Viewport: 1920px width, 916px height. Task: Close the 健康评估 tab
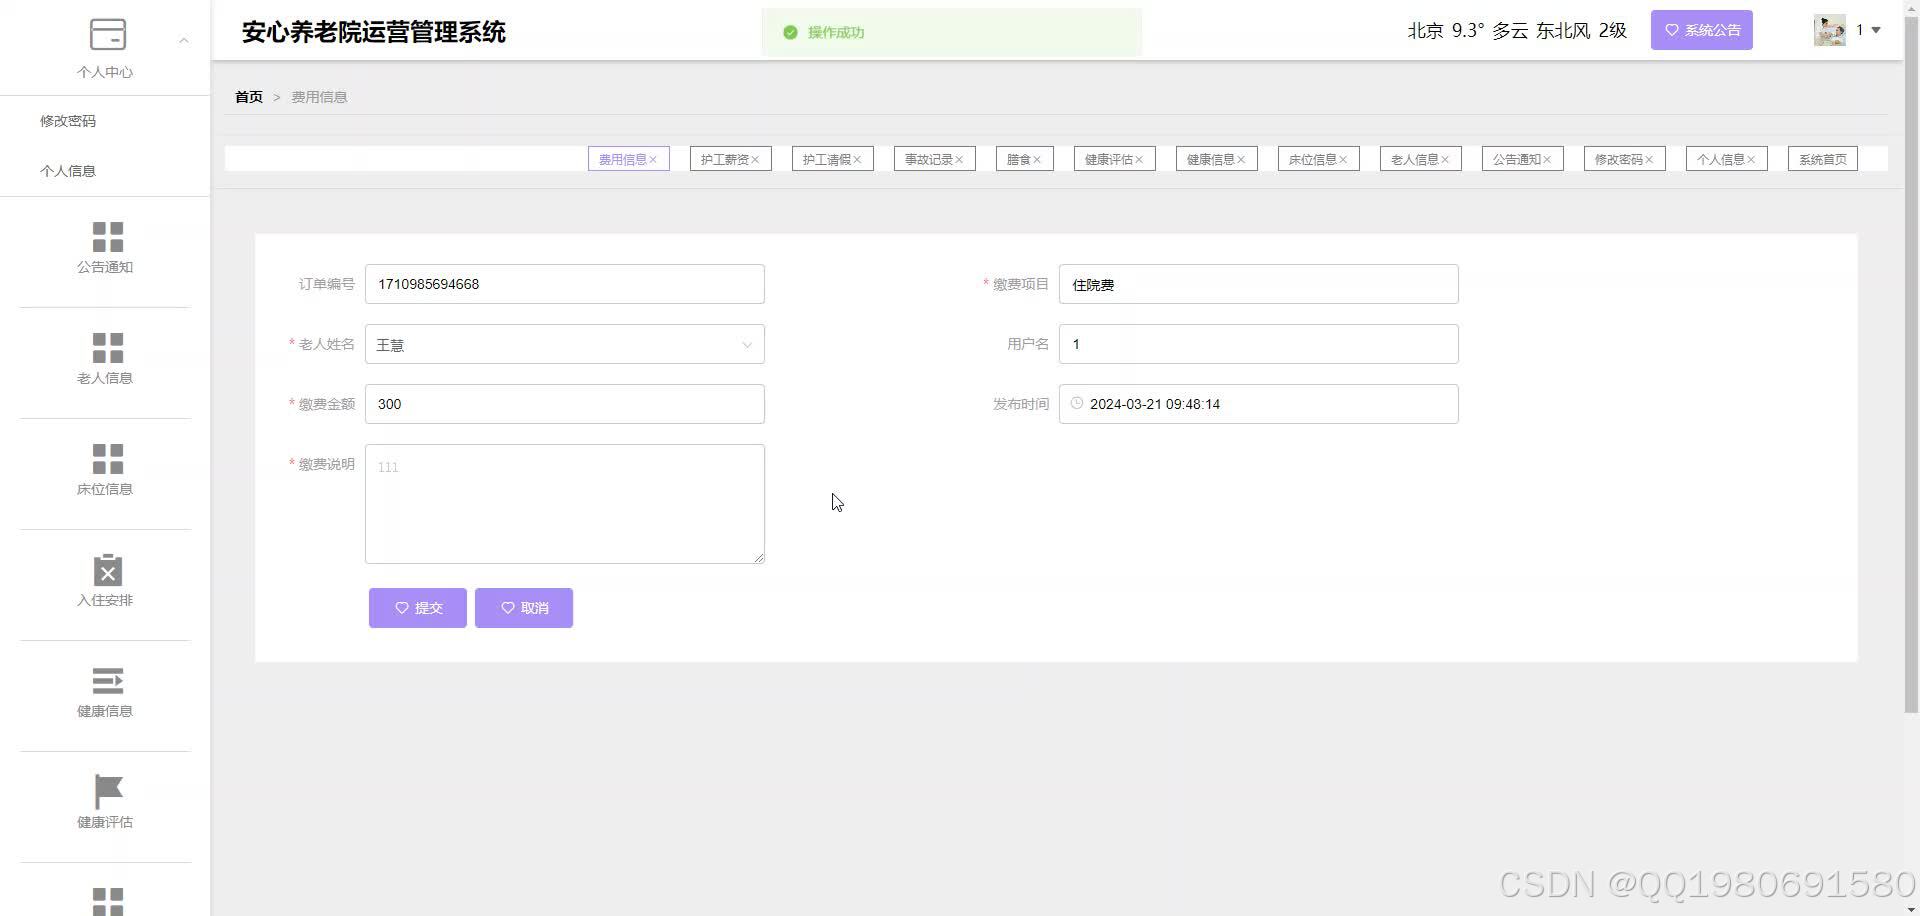[x=1139, y=160]
